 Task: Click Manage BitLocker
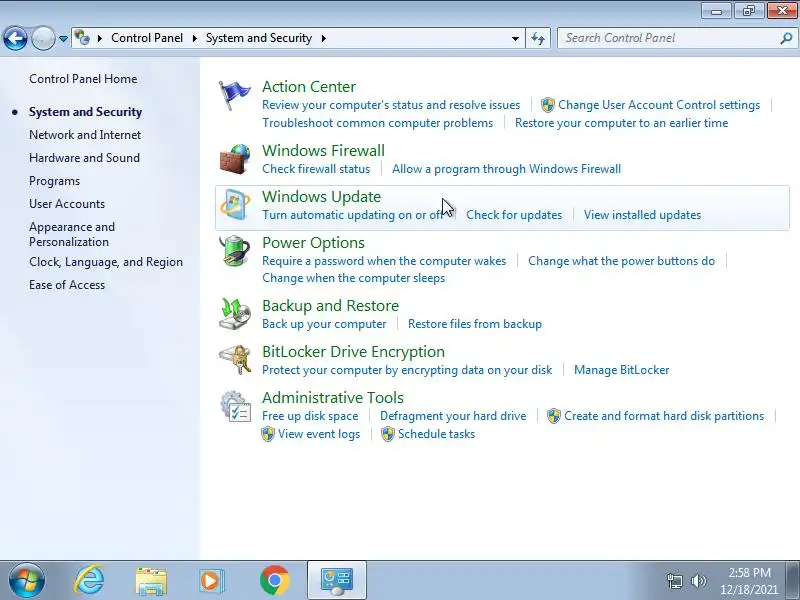pos(621,370)
